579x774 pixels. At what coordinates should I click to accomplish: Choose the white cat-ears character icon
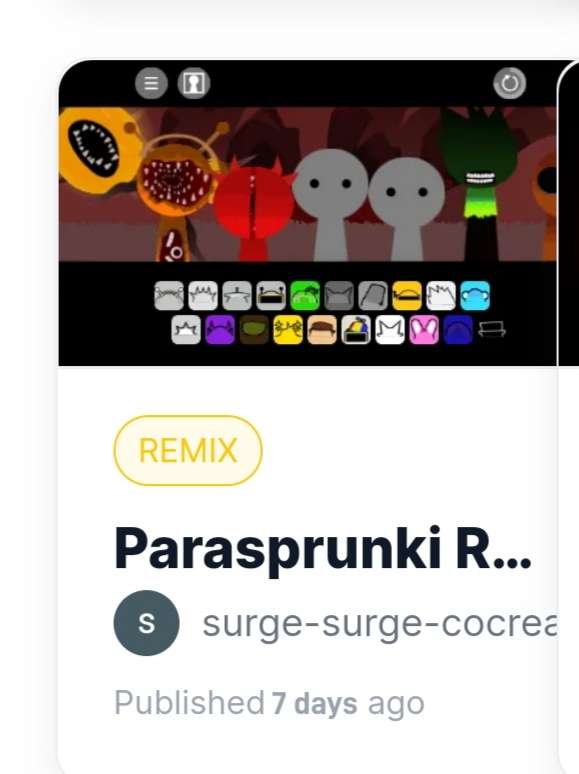[390, 330]
